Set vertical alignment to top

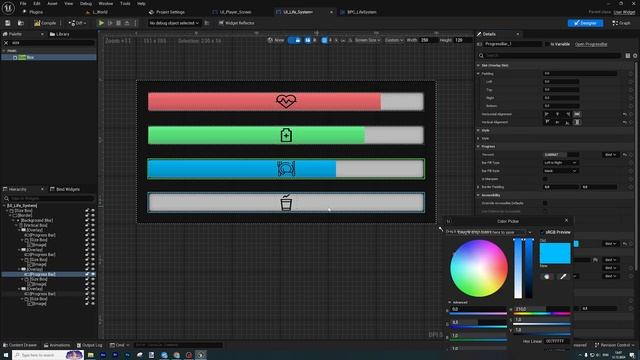[547, 122]
